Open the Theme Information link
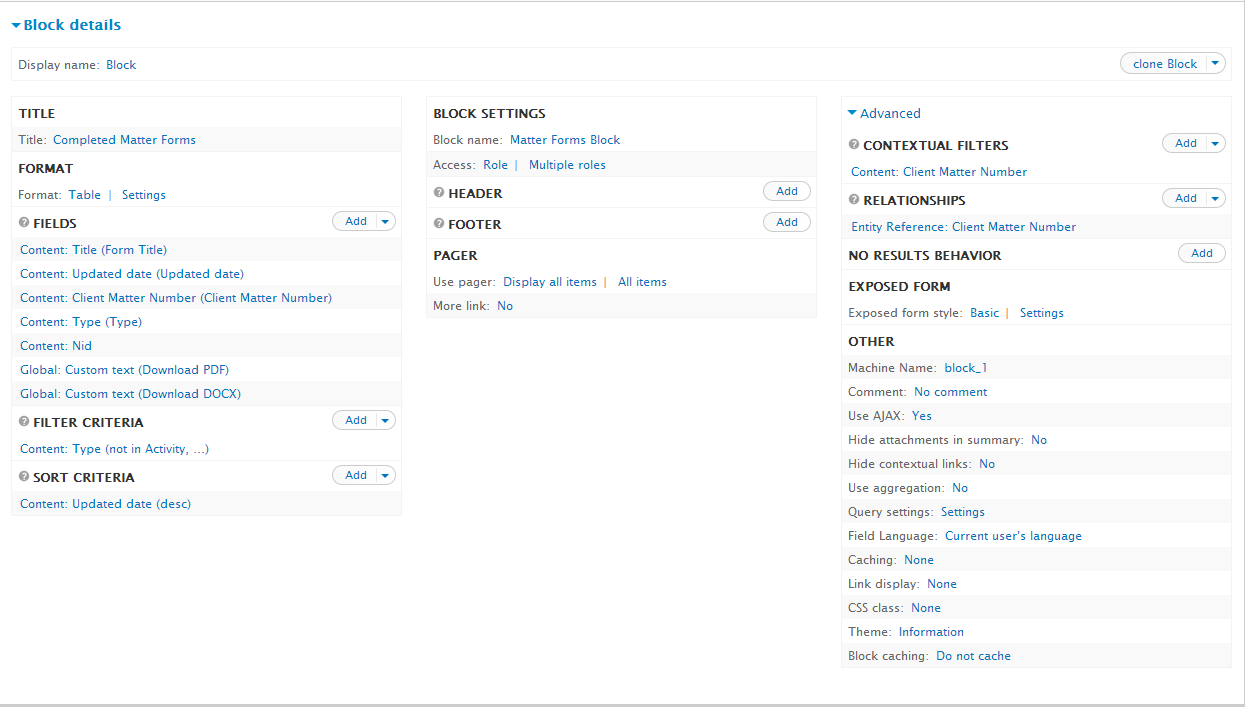The image size is (1246, 707). [931, 632]
